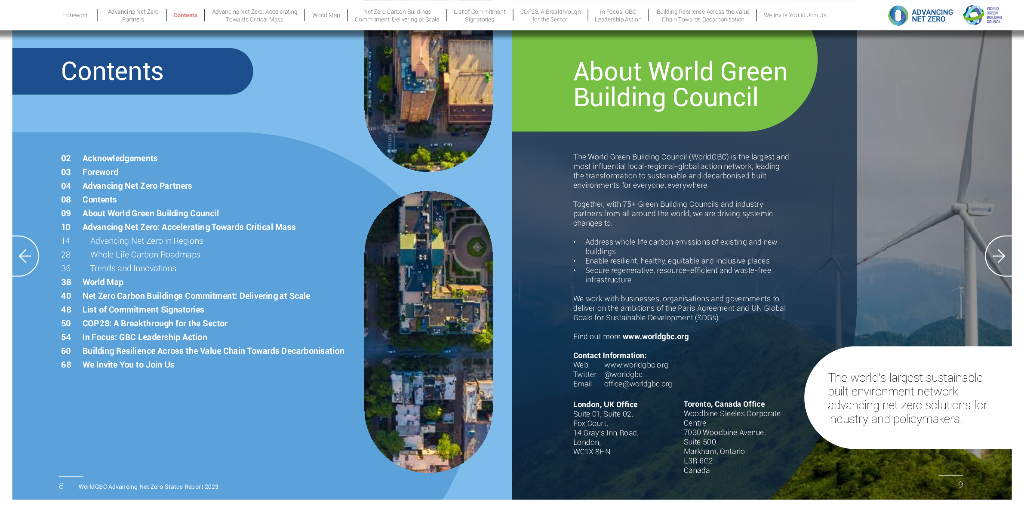This screenshot has width=1024, height=512.
Task: Go to About World Green Building Council entry
Action: pyautogui.click(x=150, y=213)
